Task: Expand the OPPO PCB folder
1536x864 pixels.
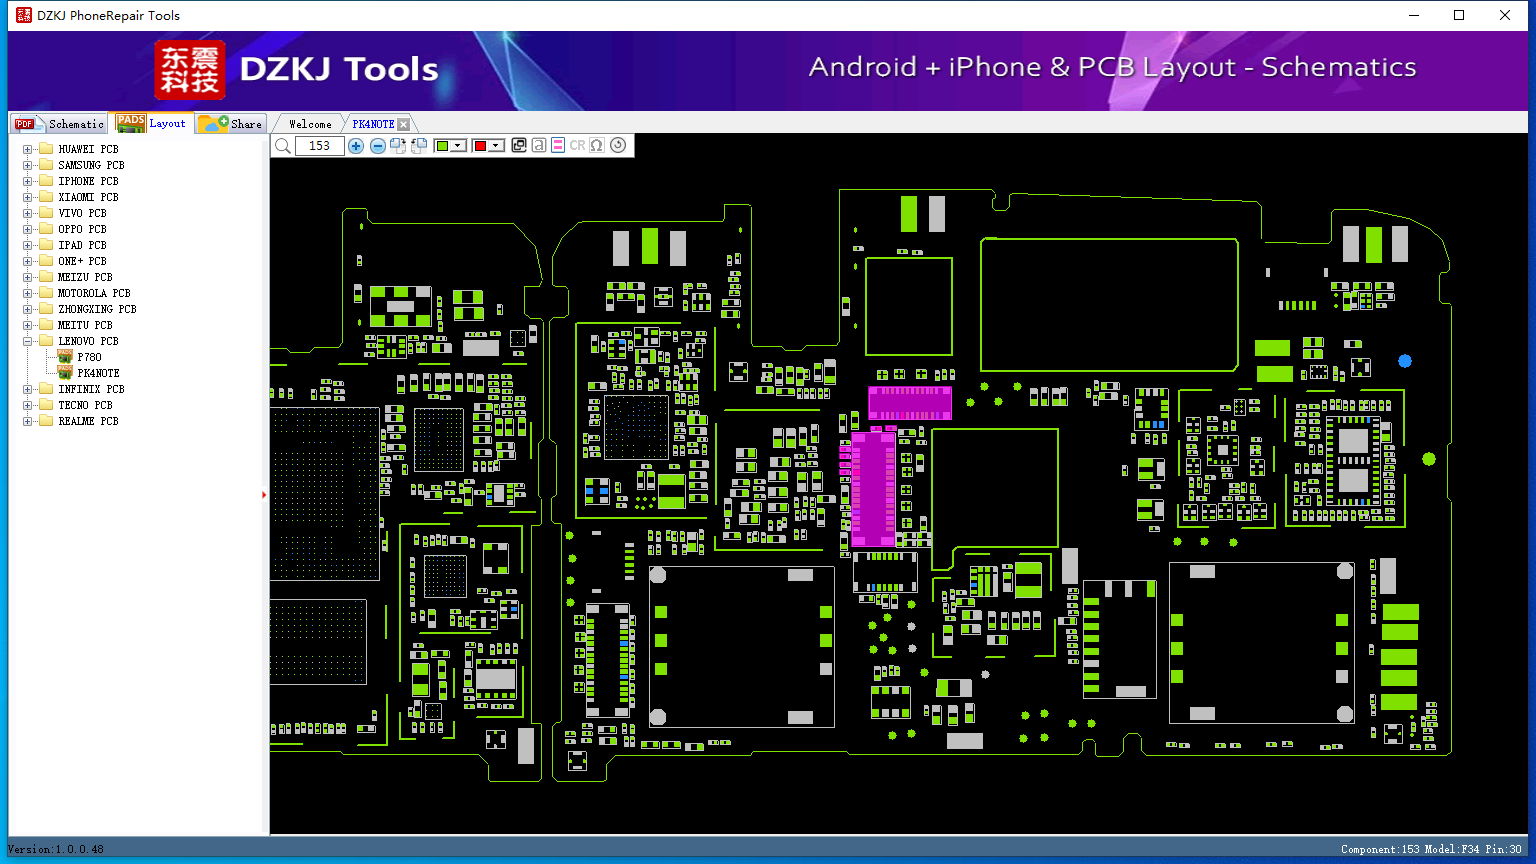Action: coord(28,229)
